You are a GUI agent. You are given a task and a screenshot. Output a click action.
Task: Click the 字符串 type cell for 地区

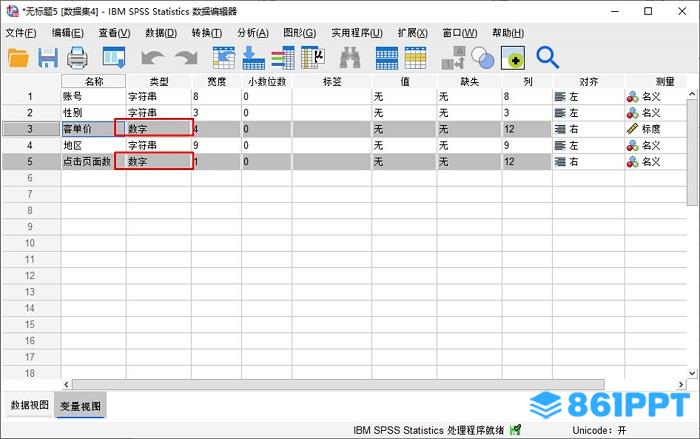tap(159, 146)
